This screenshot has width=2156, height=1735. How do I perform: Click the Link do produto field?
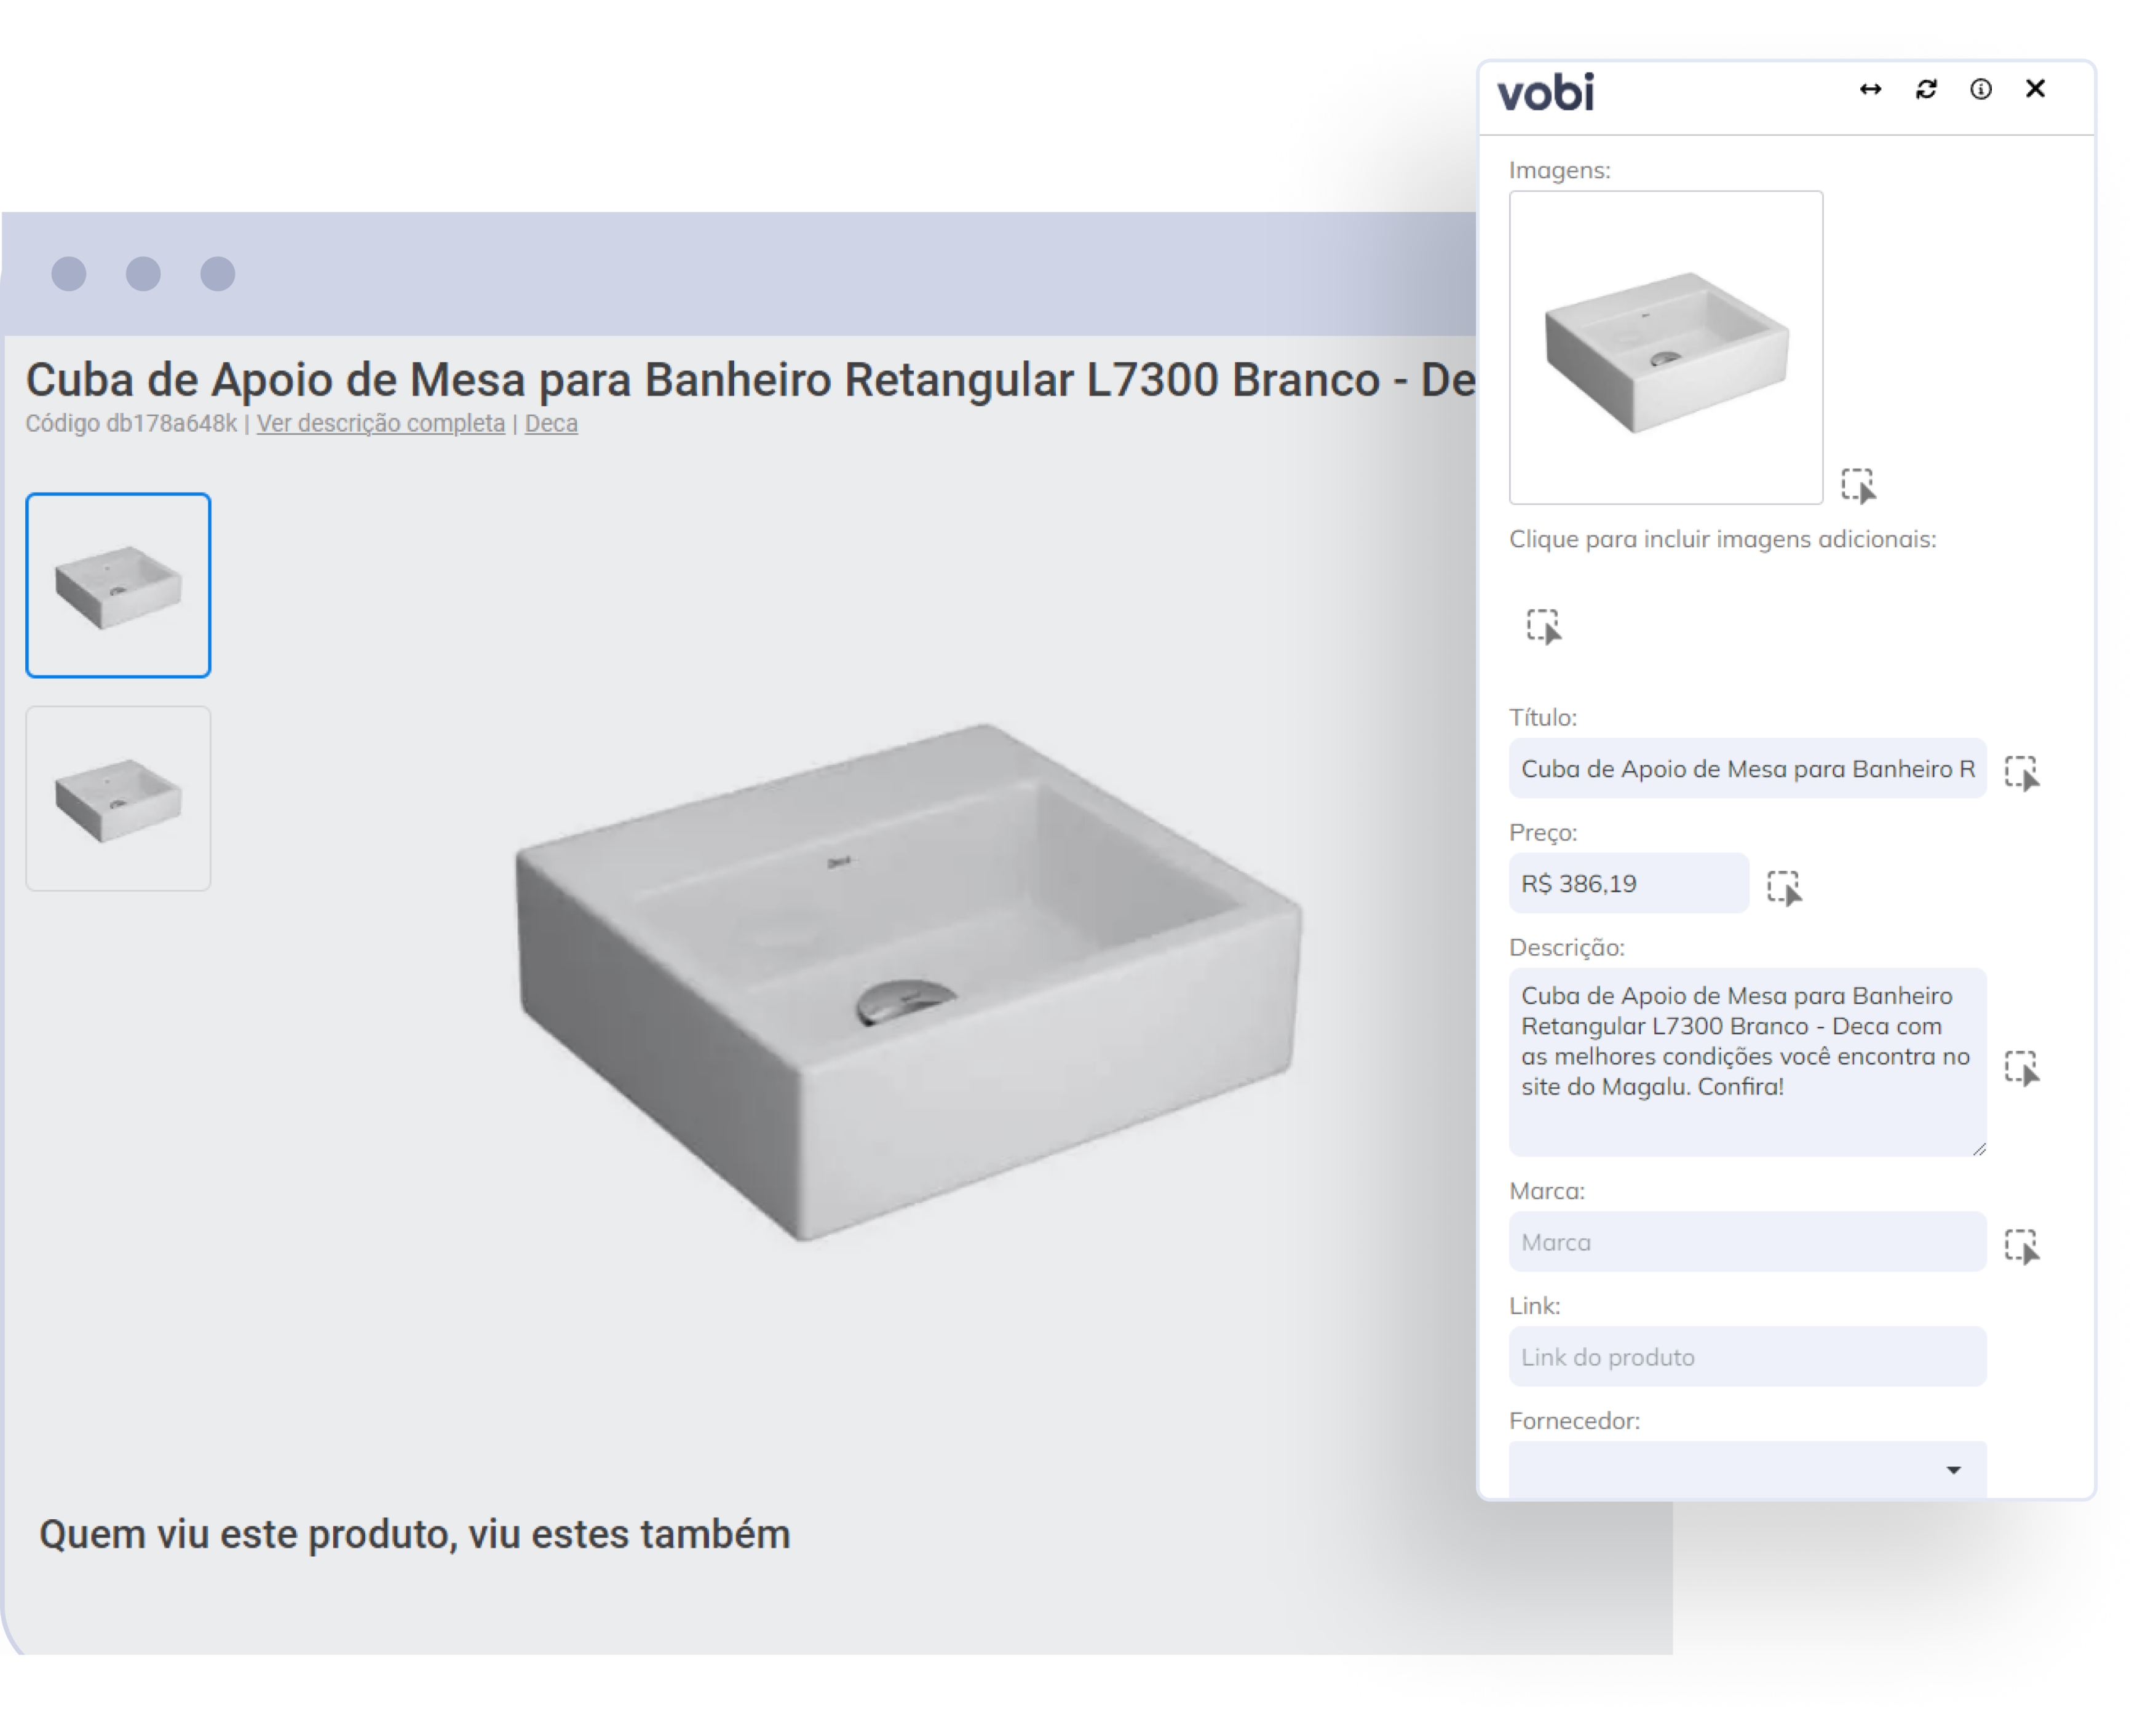(1747, 1357)
